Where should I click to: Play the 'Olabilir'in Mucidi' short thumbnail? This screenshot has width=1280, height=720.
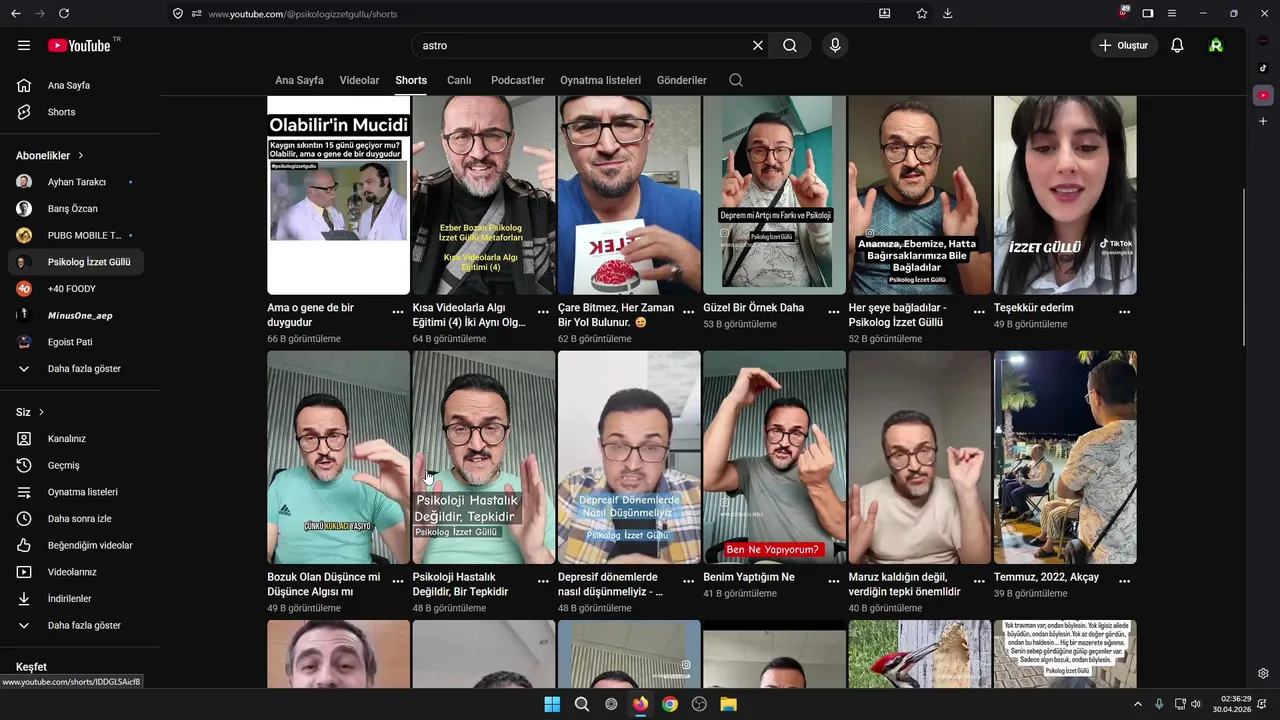[338, 194]
